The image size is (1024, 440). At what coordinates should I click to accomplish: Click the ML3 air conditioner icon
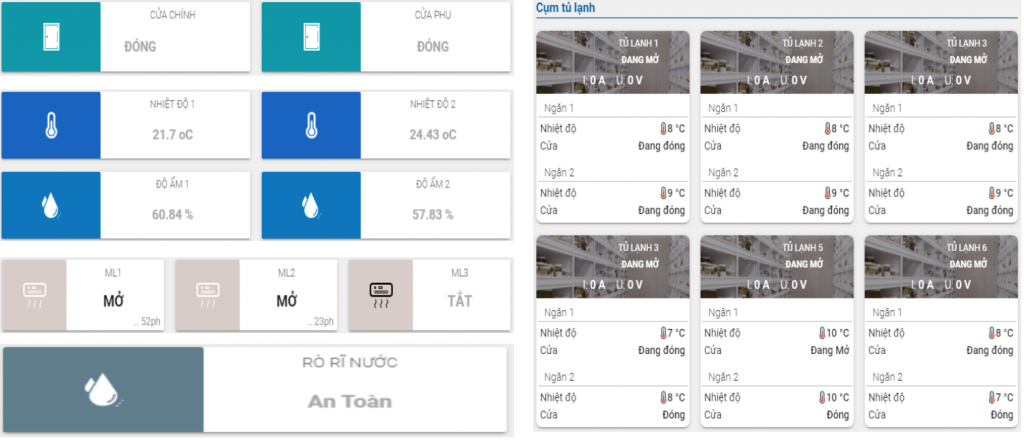pyautogui.click(x=381, y=294)
